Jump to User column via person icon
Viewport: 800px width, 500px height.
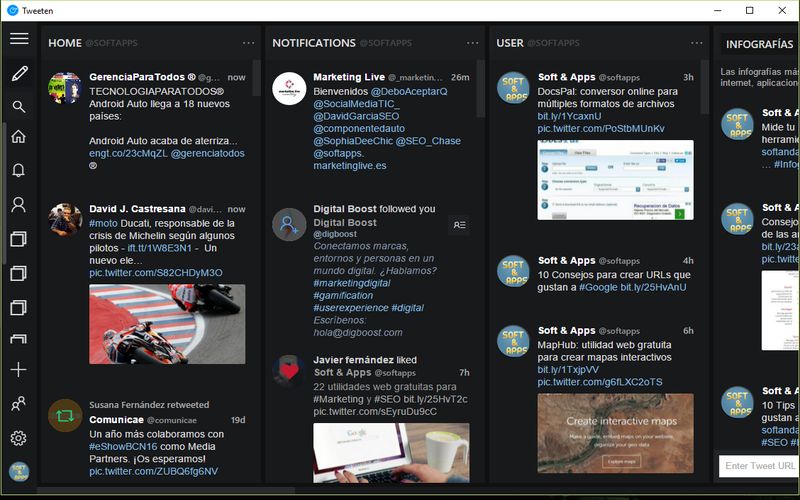(18, 205)
